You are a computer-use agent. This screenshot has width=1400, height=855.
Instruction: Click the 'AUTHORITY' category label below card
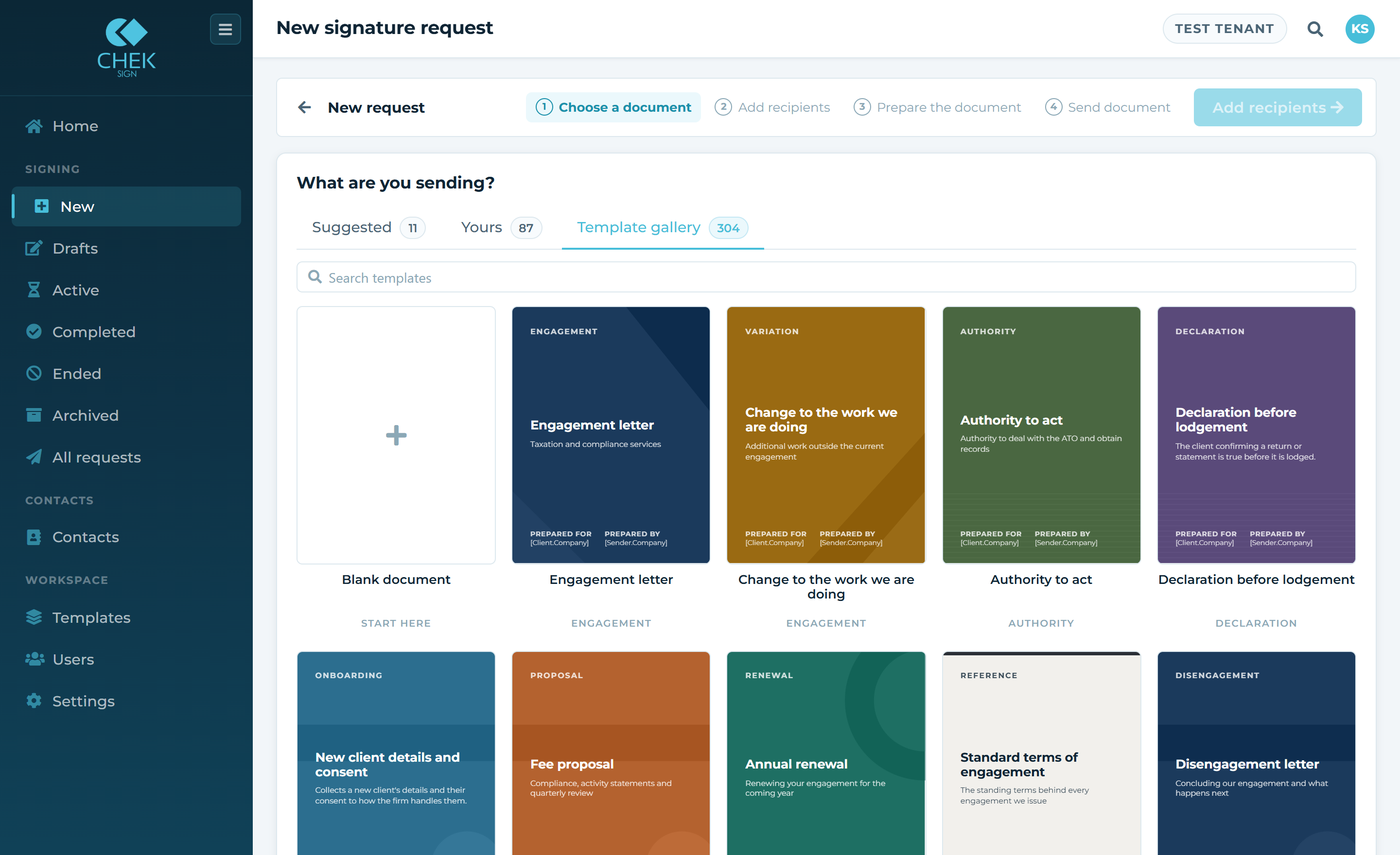(x=1041, y=623)
